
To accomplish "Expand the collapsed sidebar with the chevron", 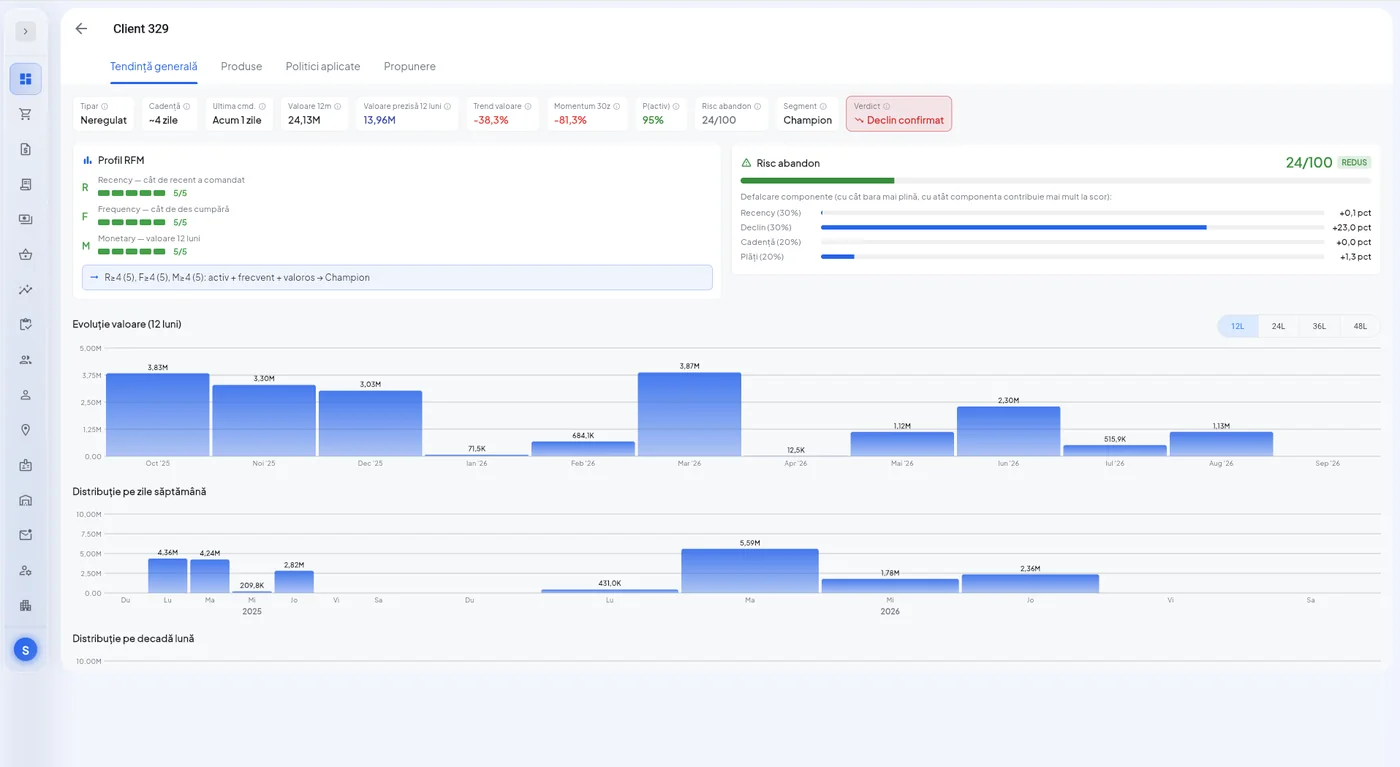I will point(26,31).
